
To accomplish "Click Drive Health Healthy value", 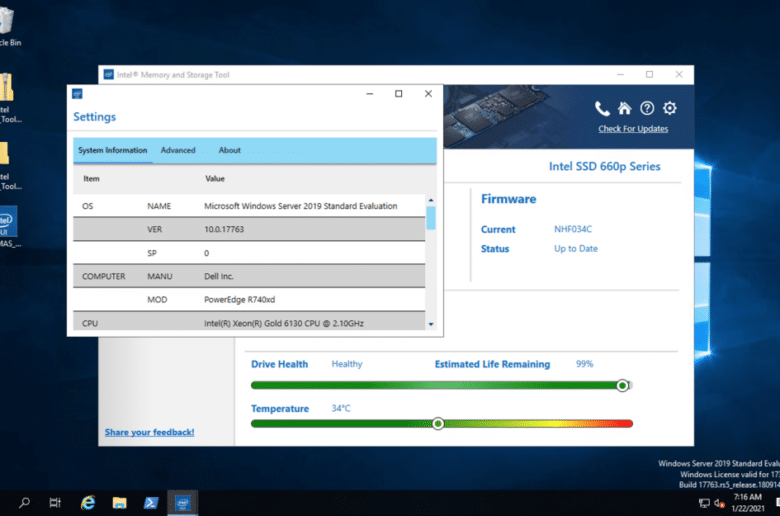I will (347, 364).
